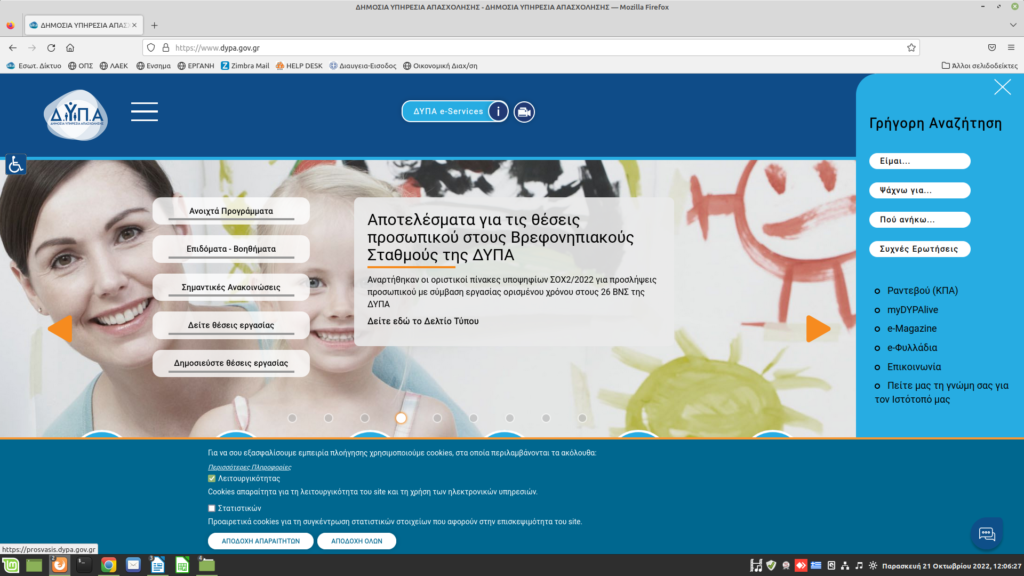
Task: Open Άλλοι σελιδοδείκτες bookmarks folder
Action: click(x=979, y=65)
